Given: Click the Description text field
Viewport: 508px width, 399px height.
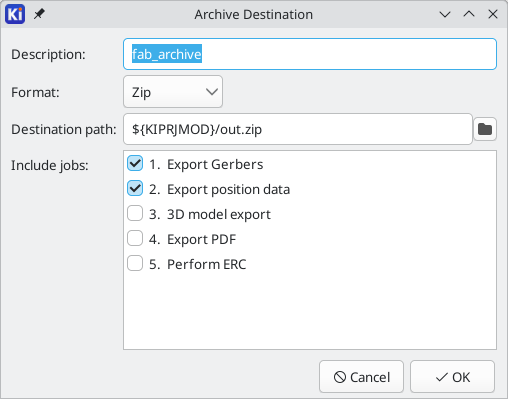Looking at the screenshot, I should click(310, 54).
